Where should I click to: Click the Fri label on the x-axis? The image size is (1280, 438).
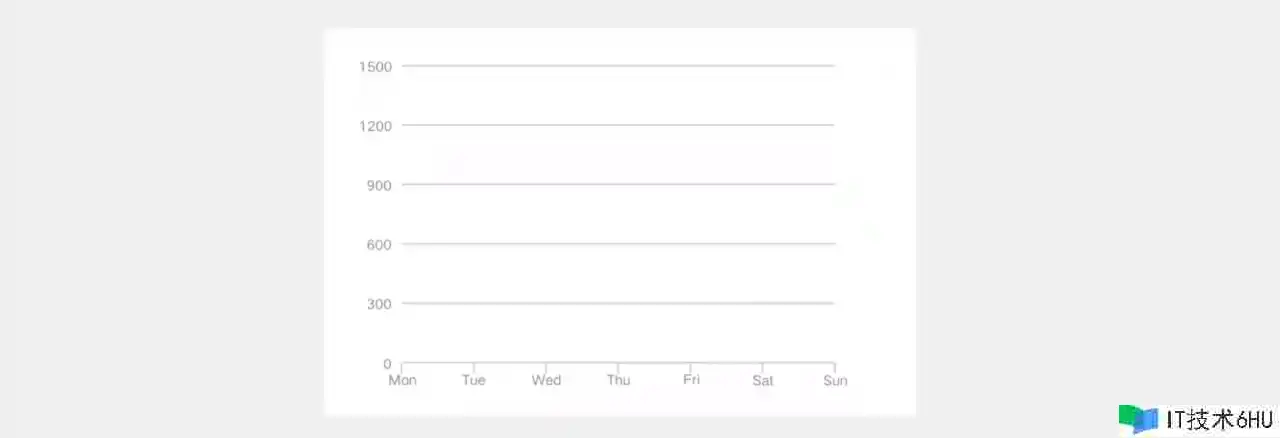[x=691, y=380]
